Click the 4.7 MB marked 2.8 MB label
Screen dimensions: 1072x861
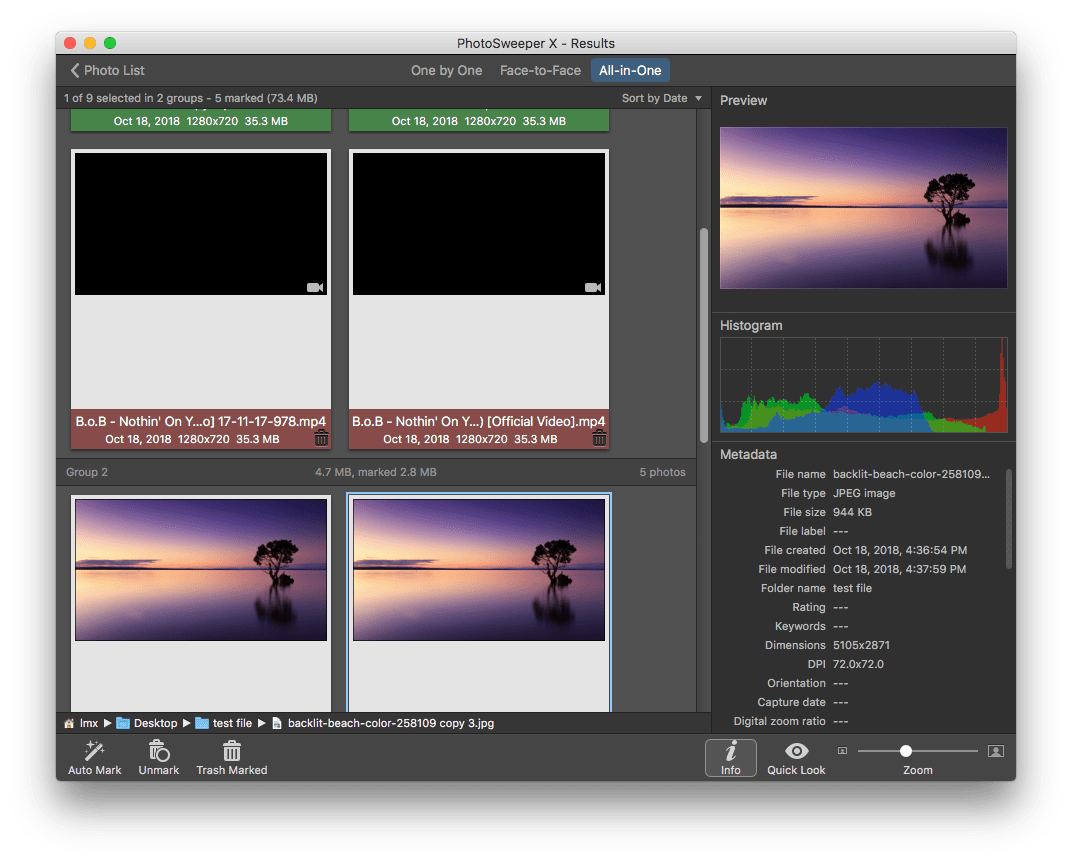pos(375,472)
